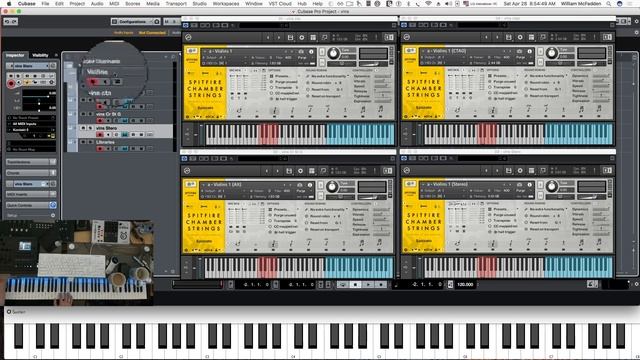640x360 pixels.
Task: Expand the Chords inspector section
Action: click(x=31, y=173)
